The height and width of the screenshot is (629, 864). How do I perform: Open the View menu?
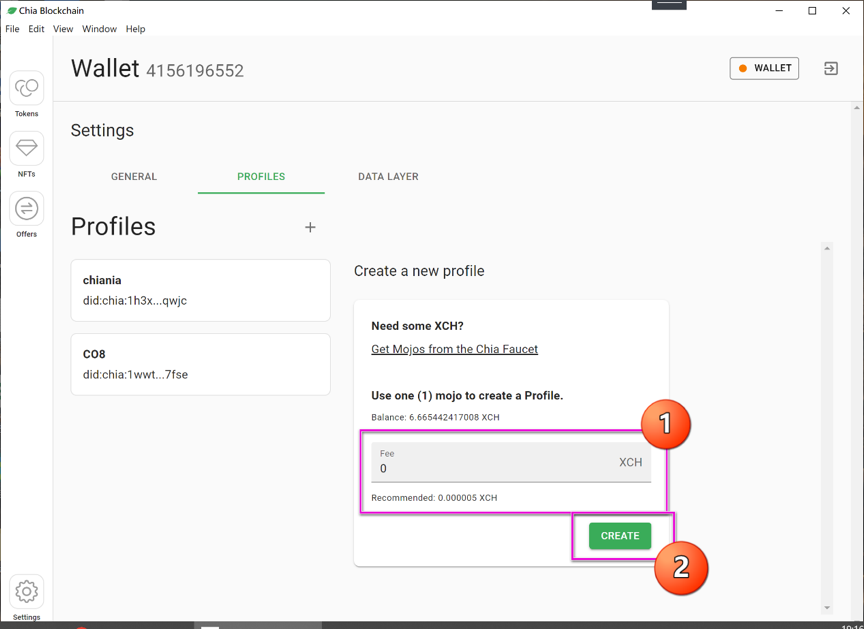point(63,29)
